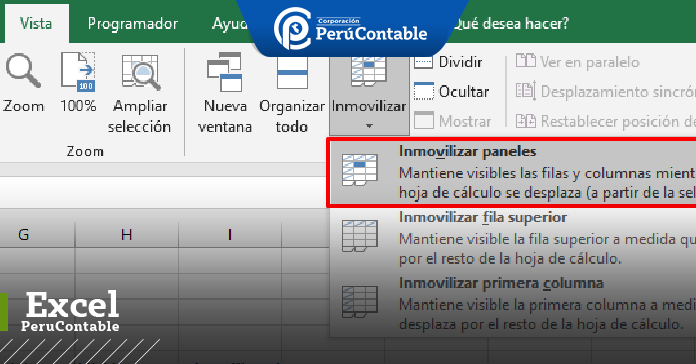
Task: Click Organizar todo icon
Action: pyautogui.click(x=292, y=73)
